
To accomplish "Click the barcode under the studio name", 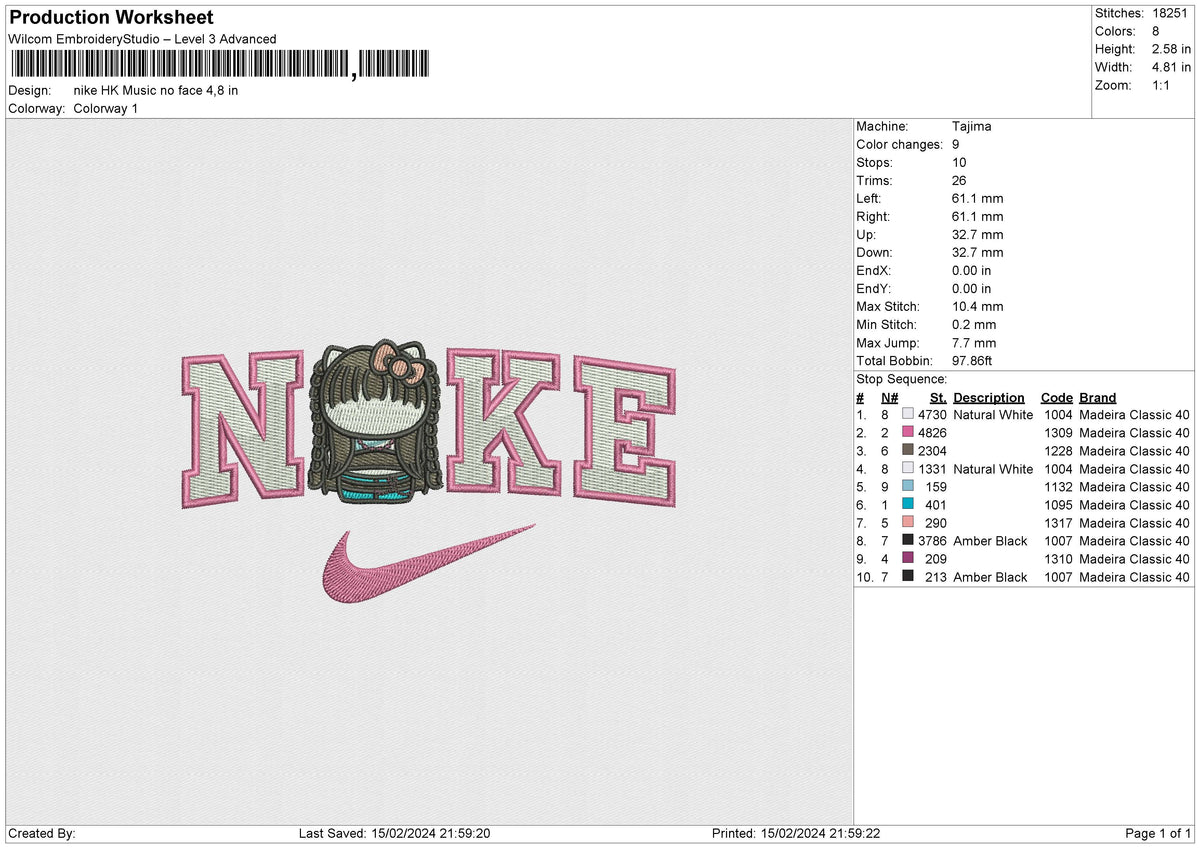I will tap(220, 65).
